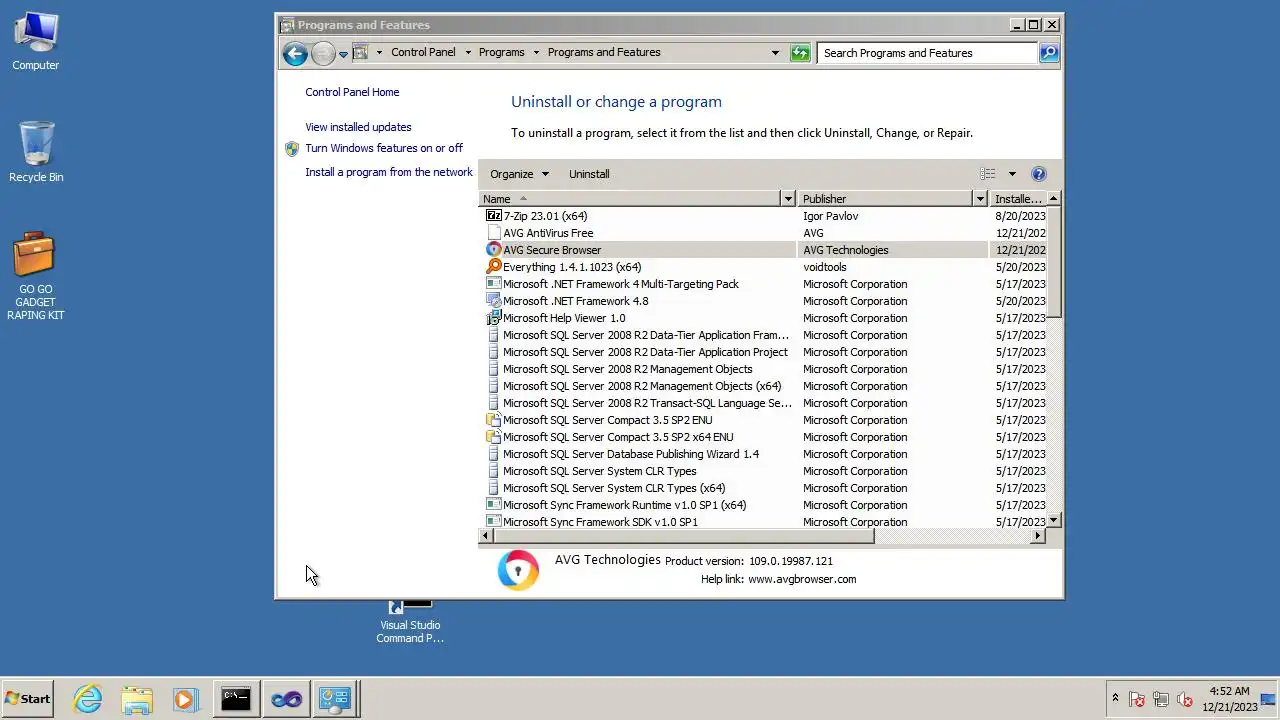Click the www.avgbrowser.com help link text

click(802, 579)
